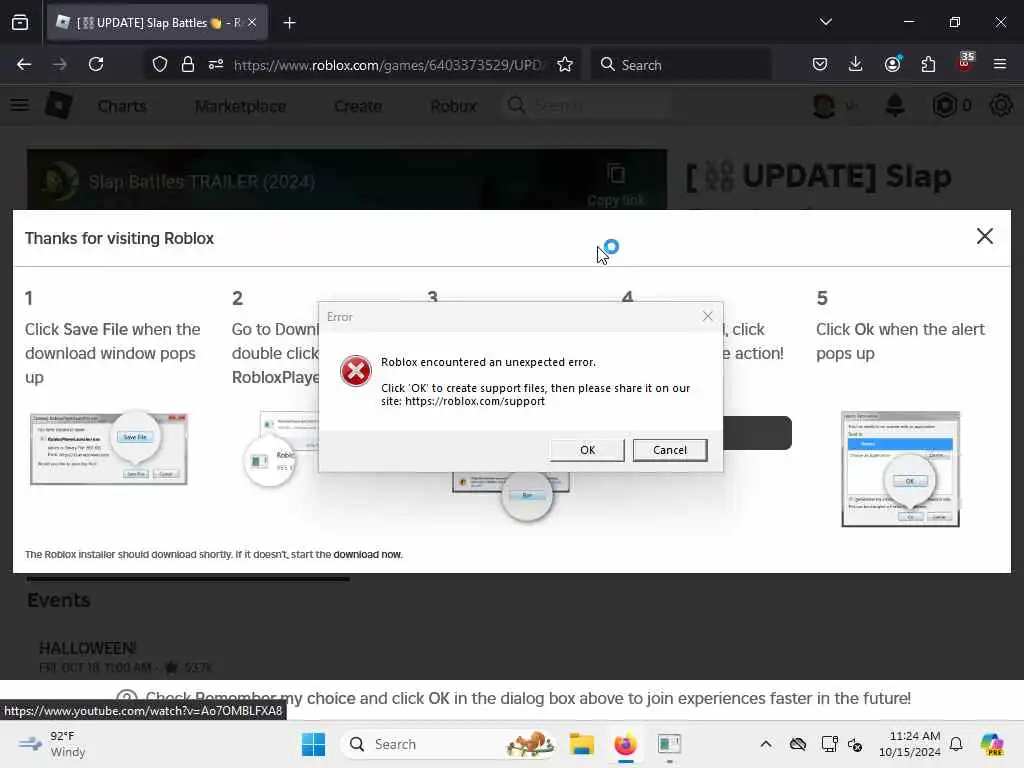This screenshot has height=768, width=1024.
Task: Open the Marketplace nav item
Action: point(240,106)
